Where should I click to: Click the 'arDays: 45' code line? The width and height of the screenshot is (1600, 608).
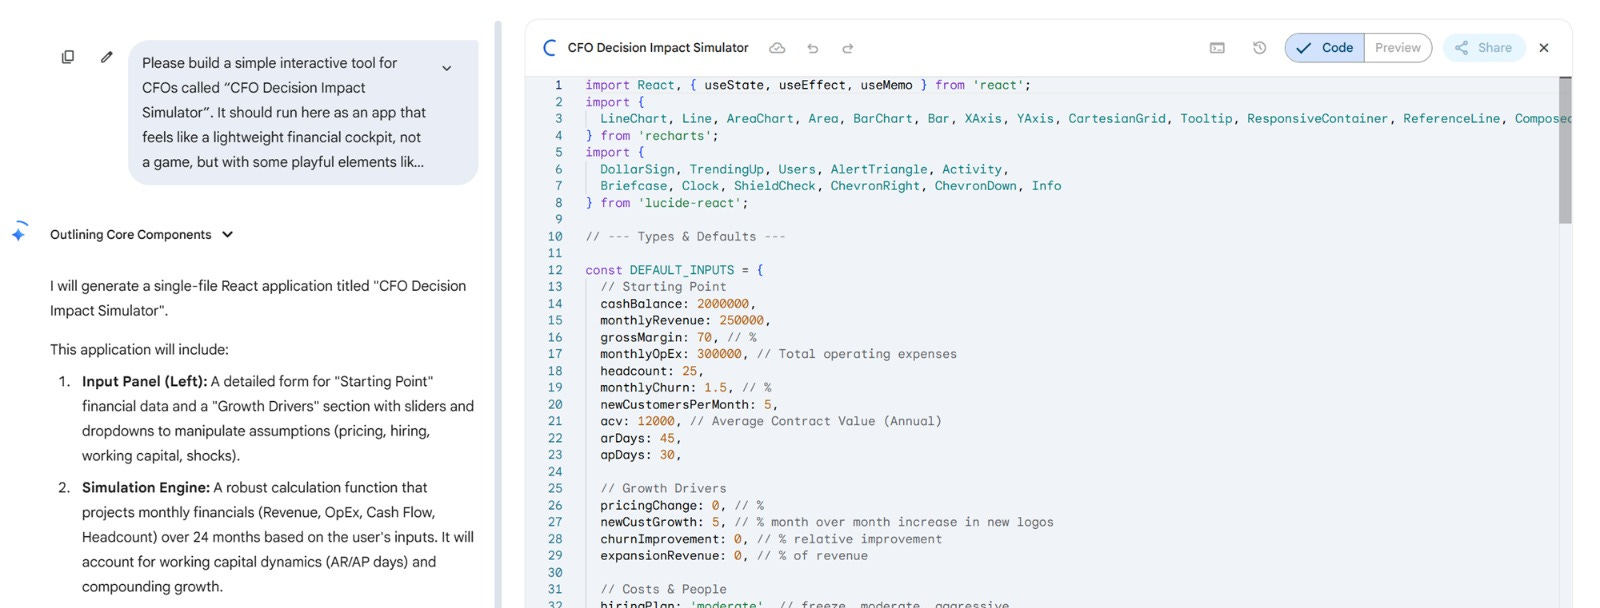click(x=641, y=438)
